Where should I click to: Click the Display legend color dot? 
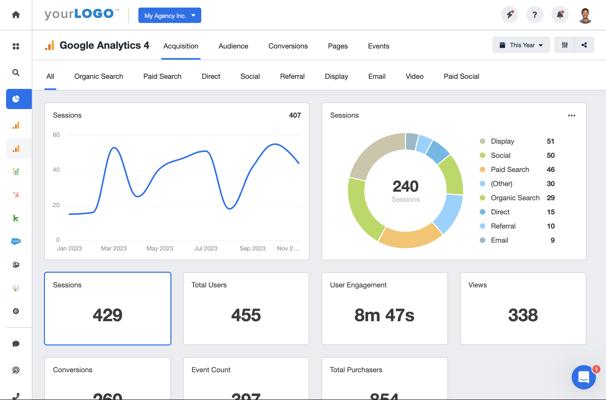(482, 142)
